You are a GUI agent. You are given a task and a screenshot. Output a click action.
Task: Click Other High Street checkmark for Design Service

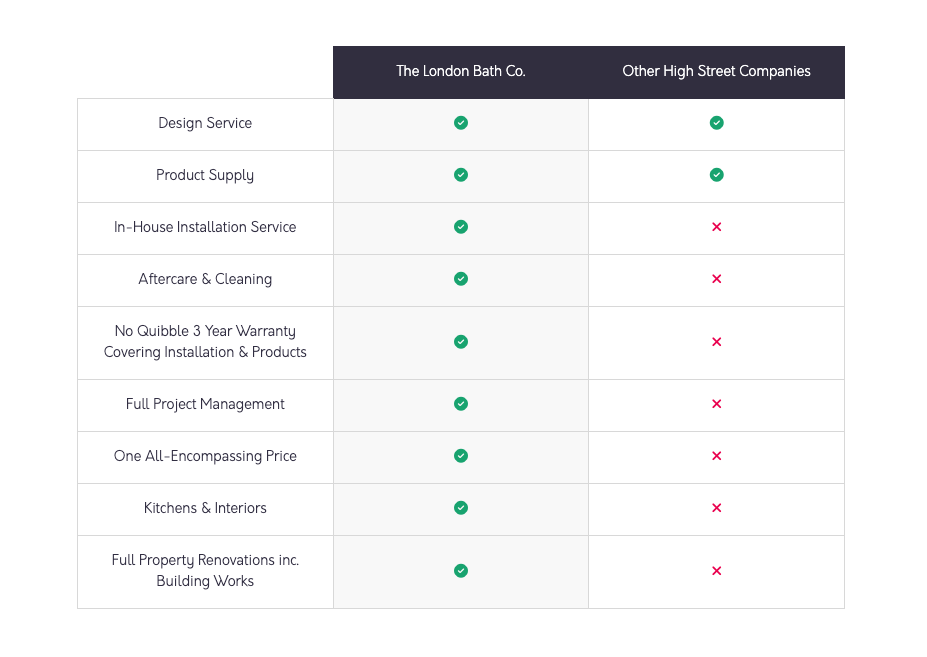click(x=716, y=123)
